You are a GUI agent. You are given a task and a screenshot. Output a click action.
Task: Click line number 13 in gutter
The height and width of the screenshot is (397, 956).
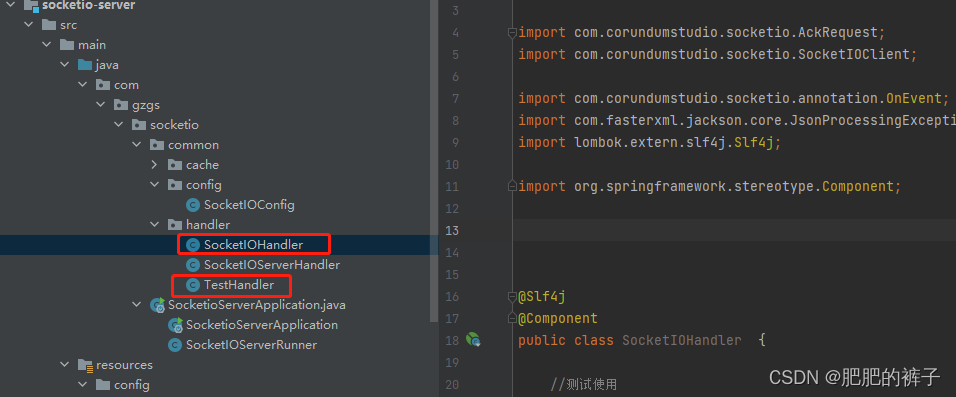click(x=452, y=231)
